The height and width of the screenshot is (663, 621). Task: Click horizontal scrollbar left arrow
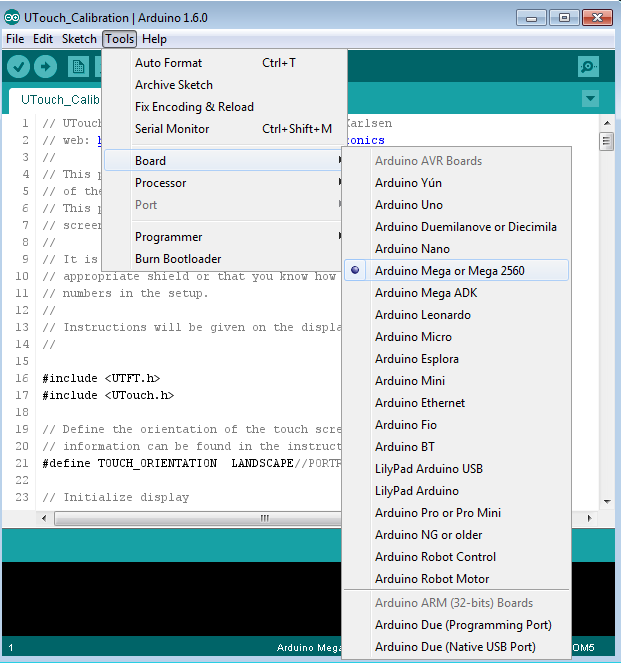click(x=44, y=518)
